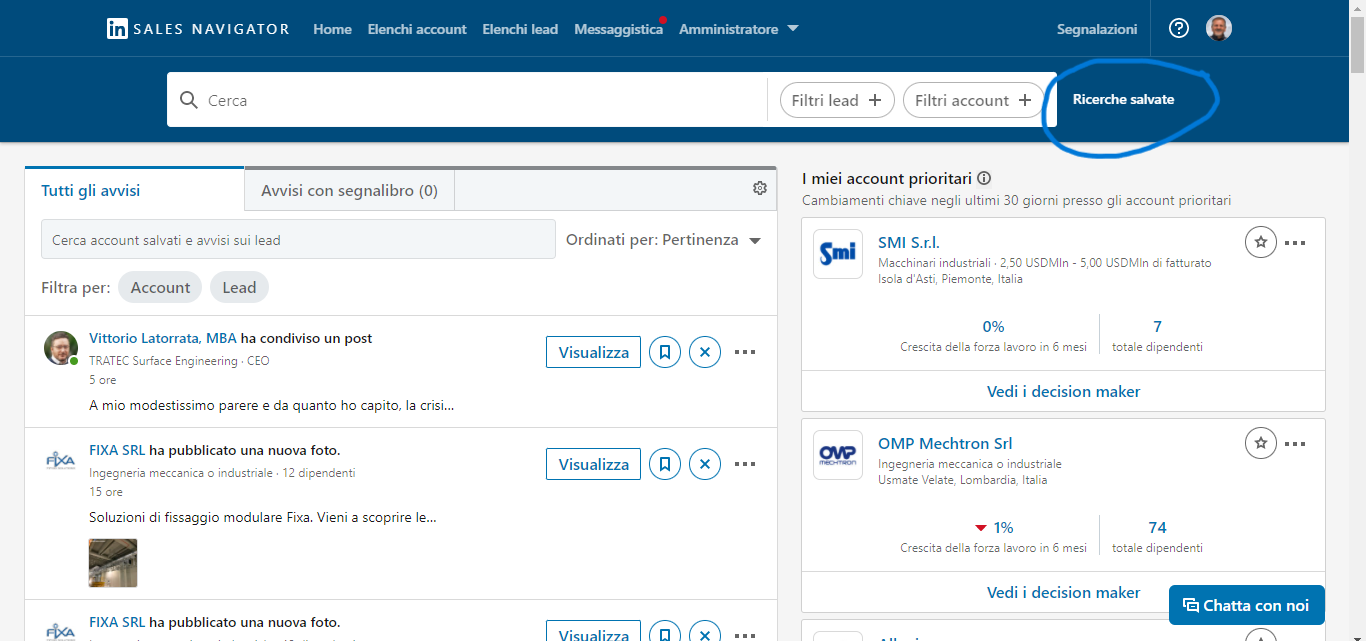Open Ricerche salvate saved searches
This screenshot has width=1366, height=641.
click(1123, 99)
